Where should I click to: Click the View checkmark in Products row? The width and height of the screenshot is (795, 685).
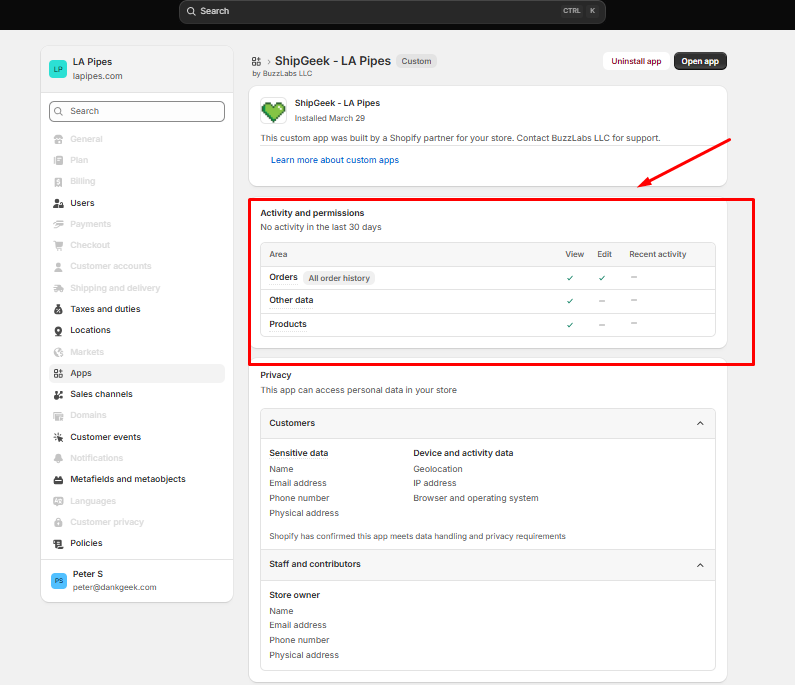[570, 325]
